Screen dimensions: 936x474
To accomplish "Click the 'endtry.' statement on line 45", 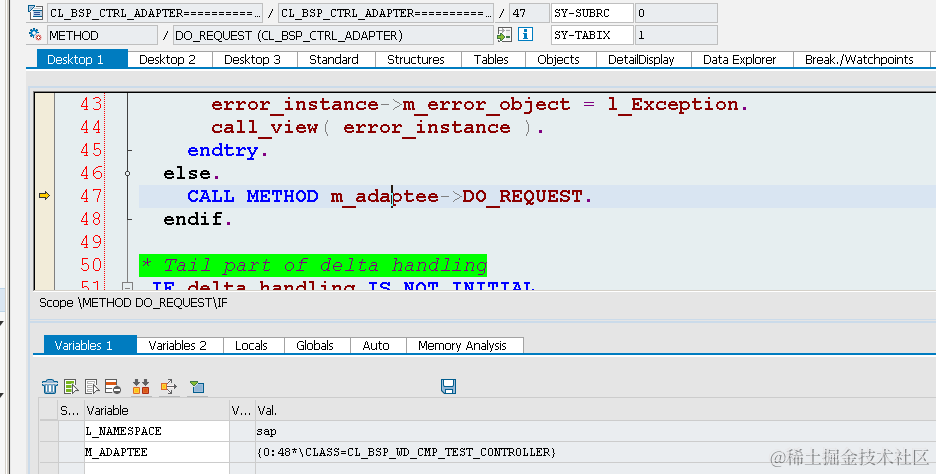I will (227, 150).
